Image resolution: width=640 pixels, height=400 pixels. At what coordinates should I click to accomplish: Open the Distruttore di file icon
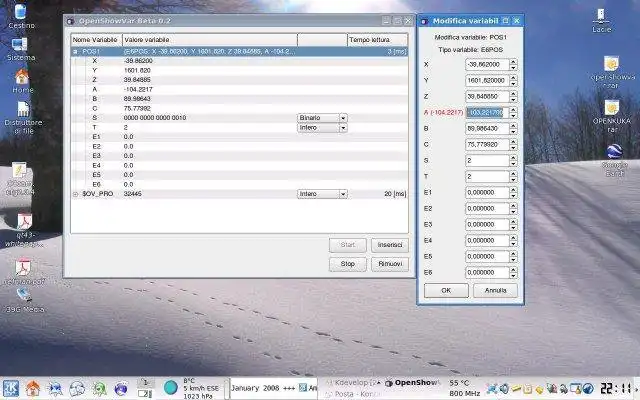click(23, 118)
